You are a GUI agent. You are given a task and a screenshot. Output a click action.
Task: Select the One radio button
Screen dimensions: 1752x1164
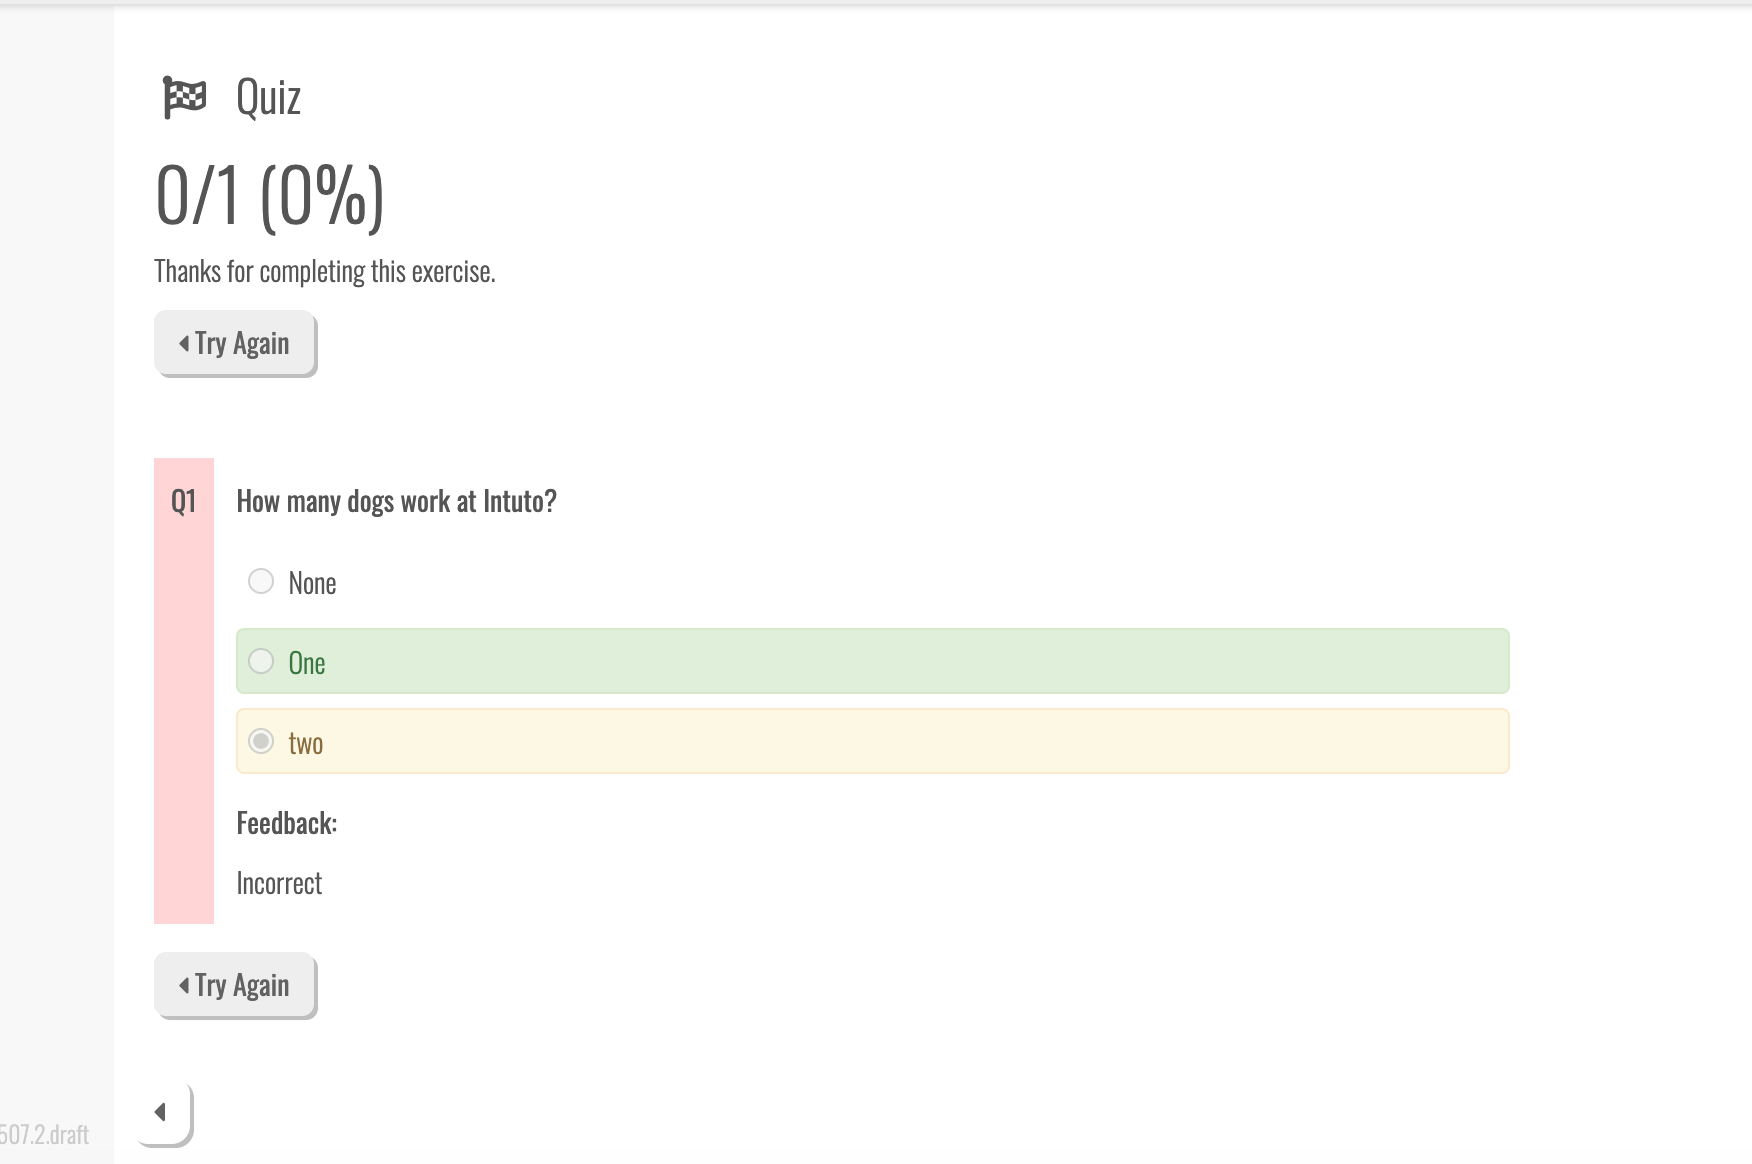tap(261, 661)
